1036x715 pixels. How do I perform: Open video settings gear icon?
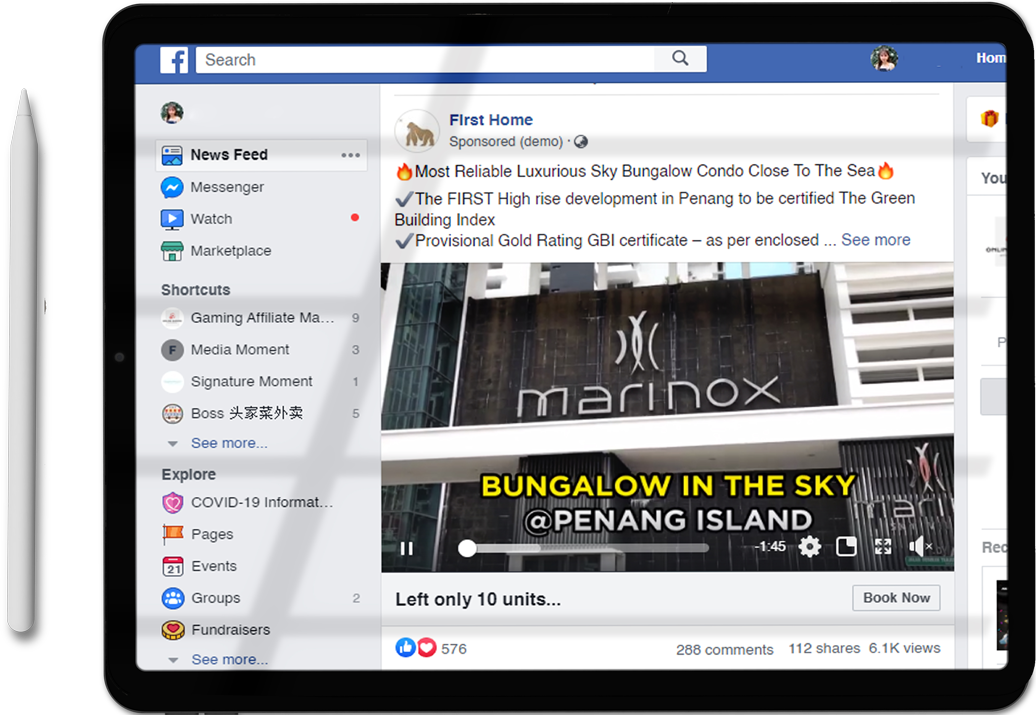tap(810, 546)
